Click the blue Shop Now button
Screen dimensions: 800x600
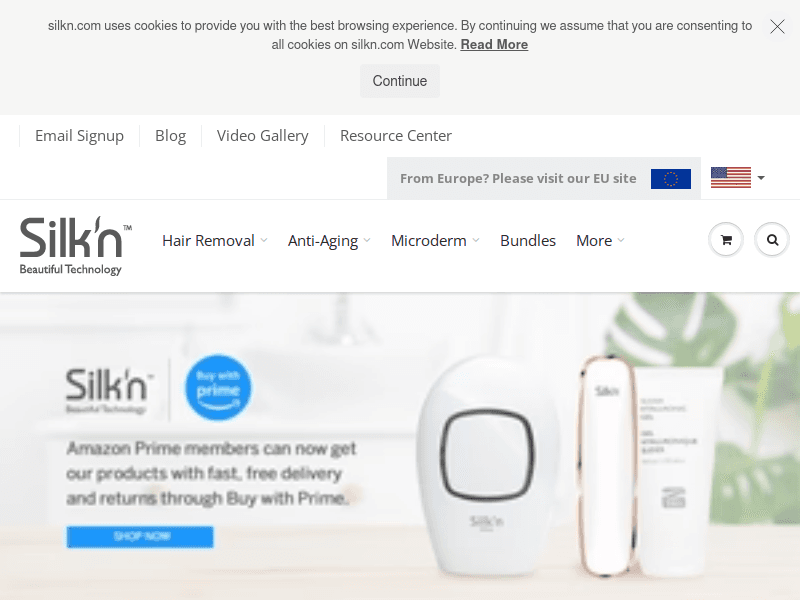click(x=140, y=537)
